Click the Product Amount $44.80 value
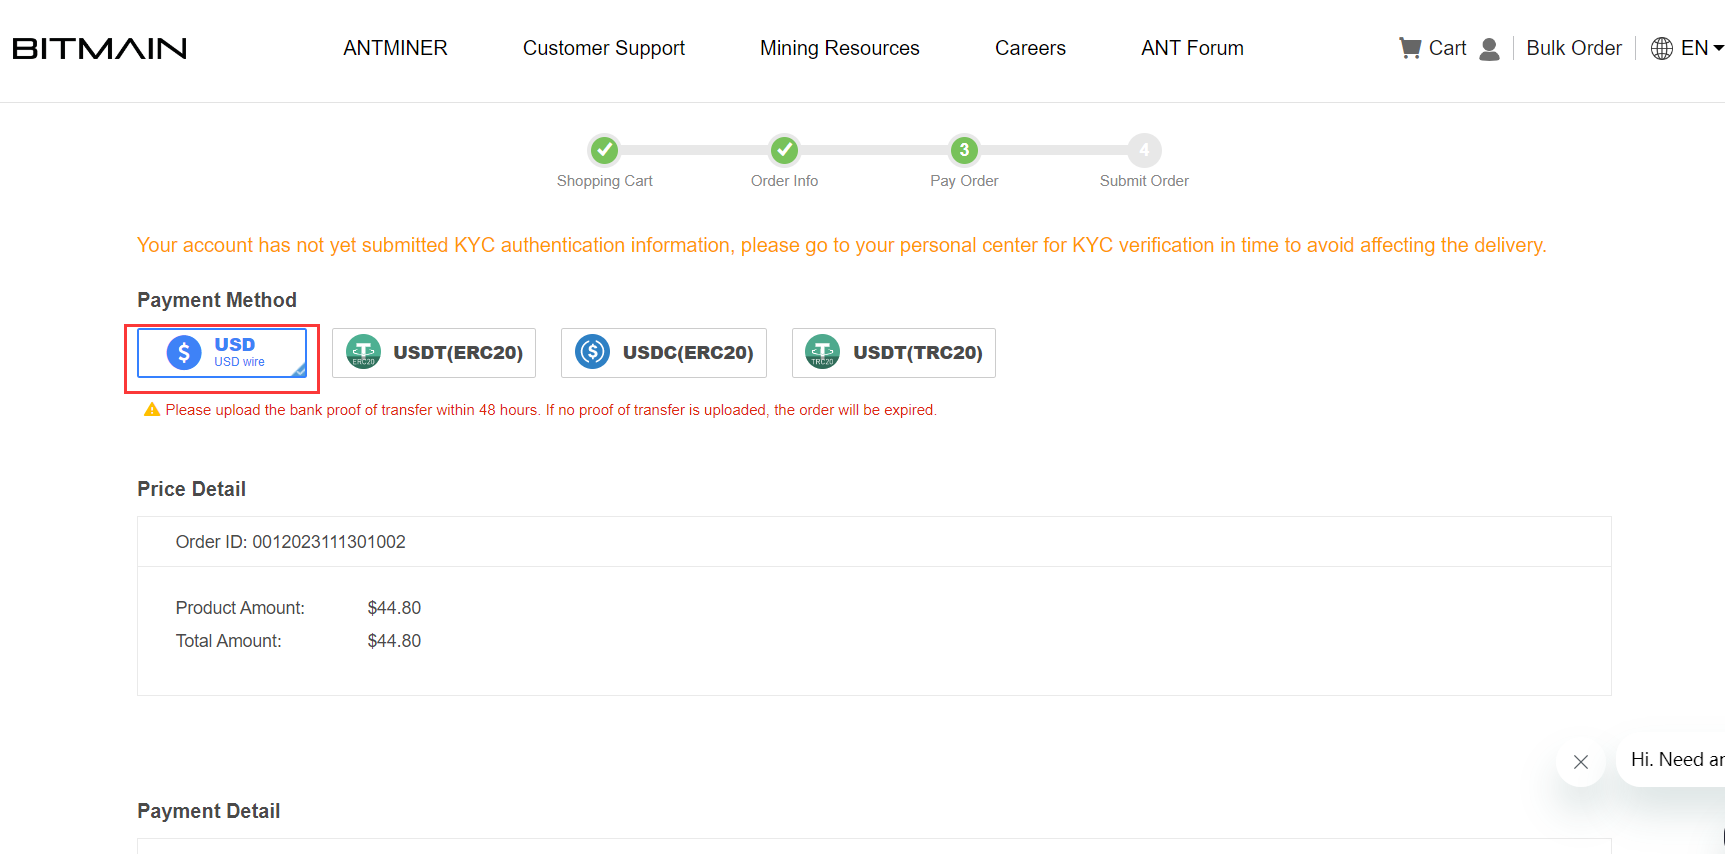The height and width of the screenshot is (854, 1725). tap(394, 608)
